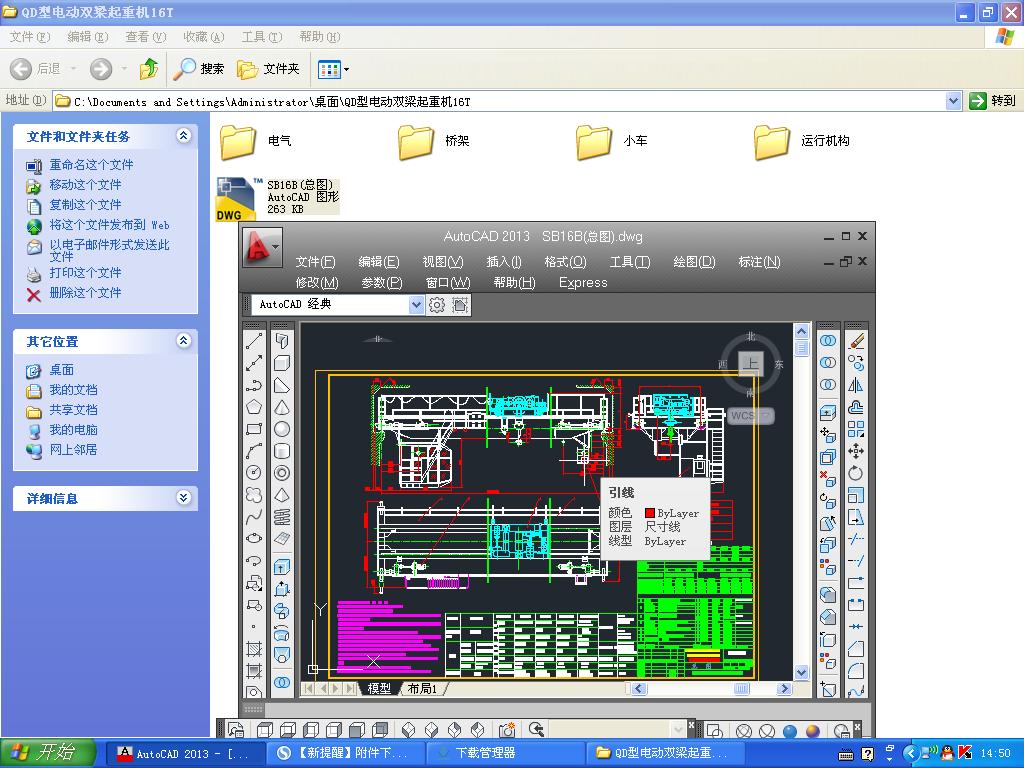Screen dimensions: 1024x768
Task: Switch to the 布局1 tab
Action: click(422, 689)
